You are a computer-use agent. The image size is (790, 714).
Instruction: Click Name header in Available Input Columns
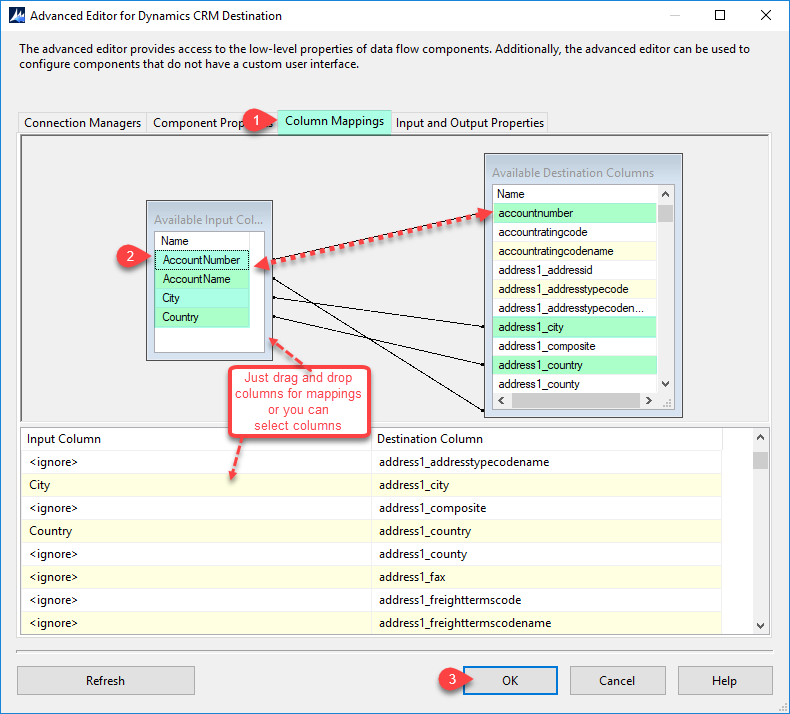(202, 241)
